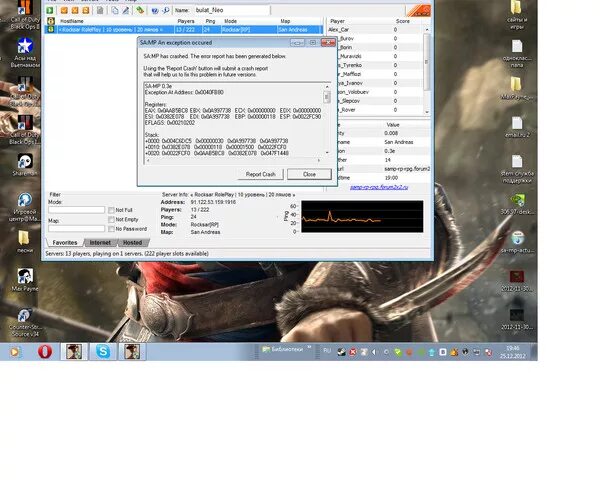Sort server list by Ping column
Viewport: 600px width, 480px height.
210,21
